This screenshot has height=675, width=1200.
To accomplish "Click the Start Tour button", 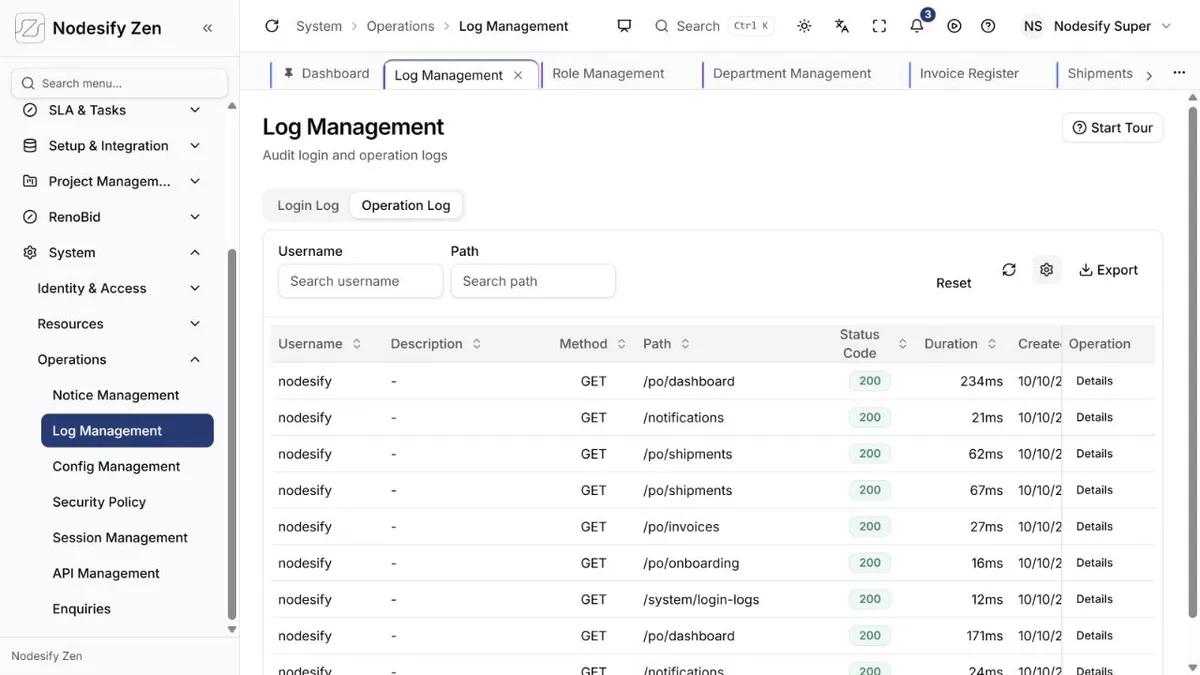I will pos(1112,128).
